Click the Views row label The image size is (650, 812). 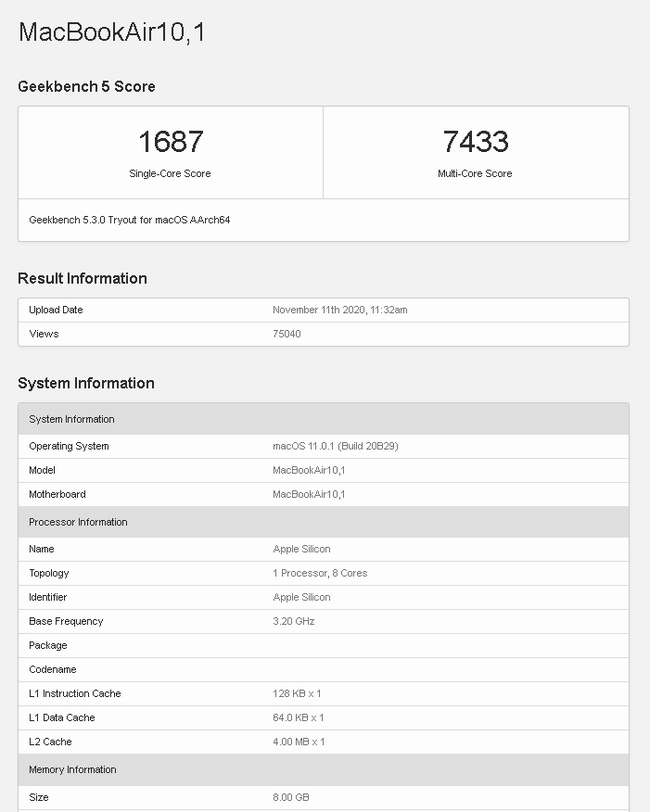point(44,334)
